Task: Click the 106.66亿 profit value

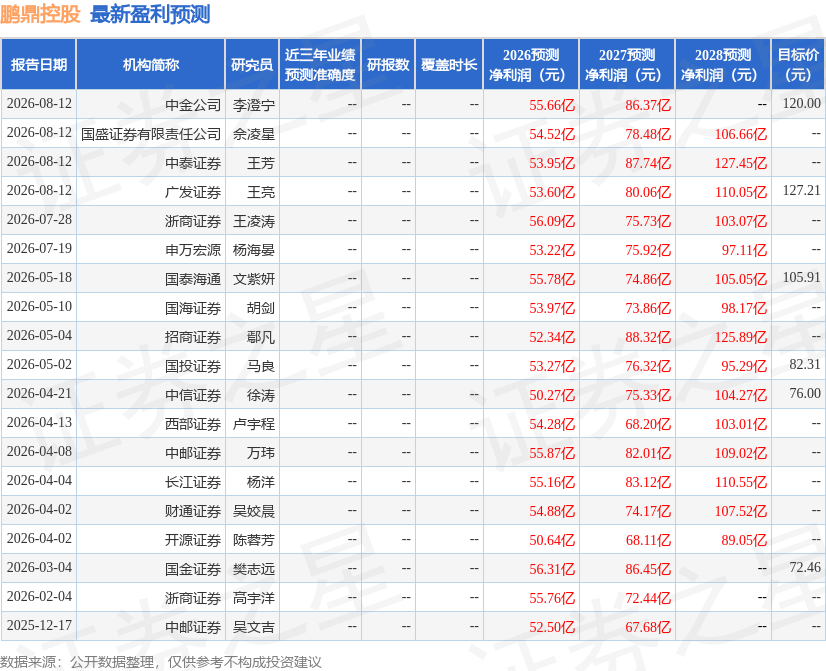Action: tap(741, 134)
